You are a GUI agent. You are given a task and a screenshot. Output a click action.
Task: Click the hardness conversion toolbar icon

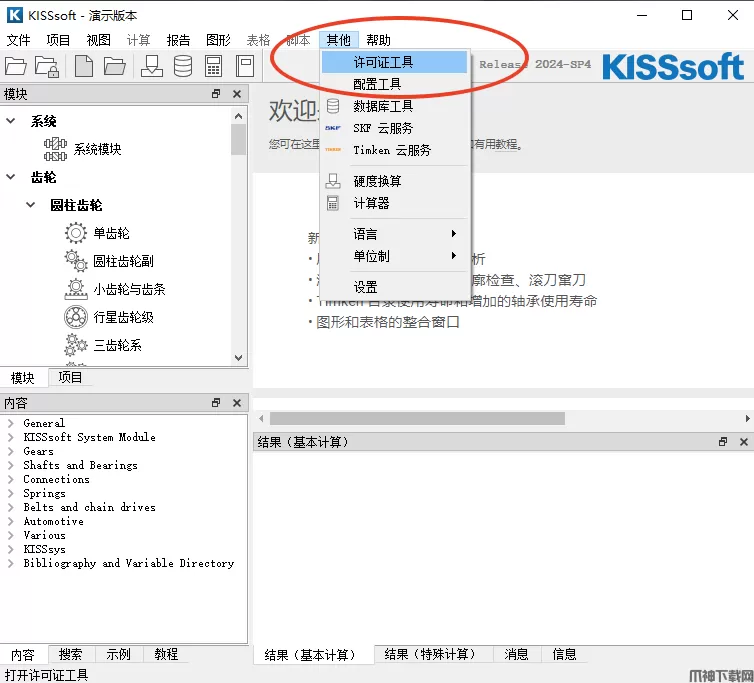coord(151,66)
